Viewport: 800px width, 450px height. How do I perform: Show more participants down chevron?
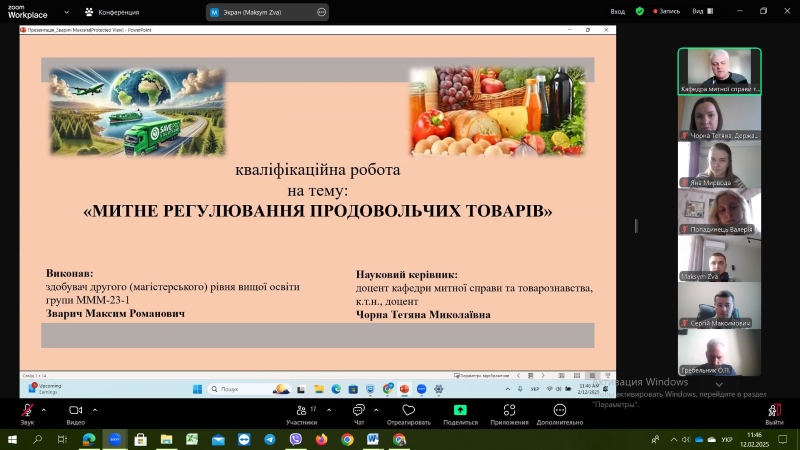point(719,384)
